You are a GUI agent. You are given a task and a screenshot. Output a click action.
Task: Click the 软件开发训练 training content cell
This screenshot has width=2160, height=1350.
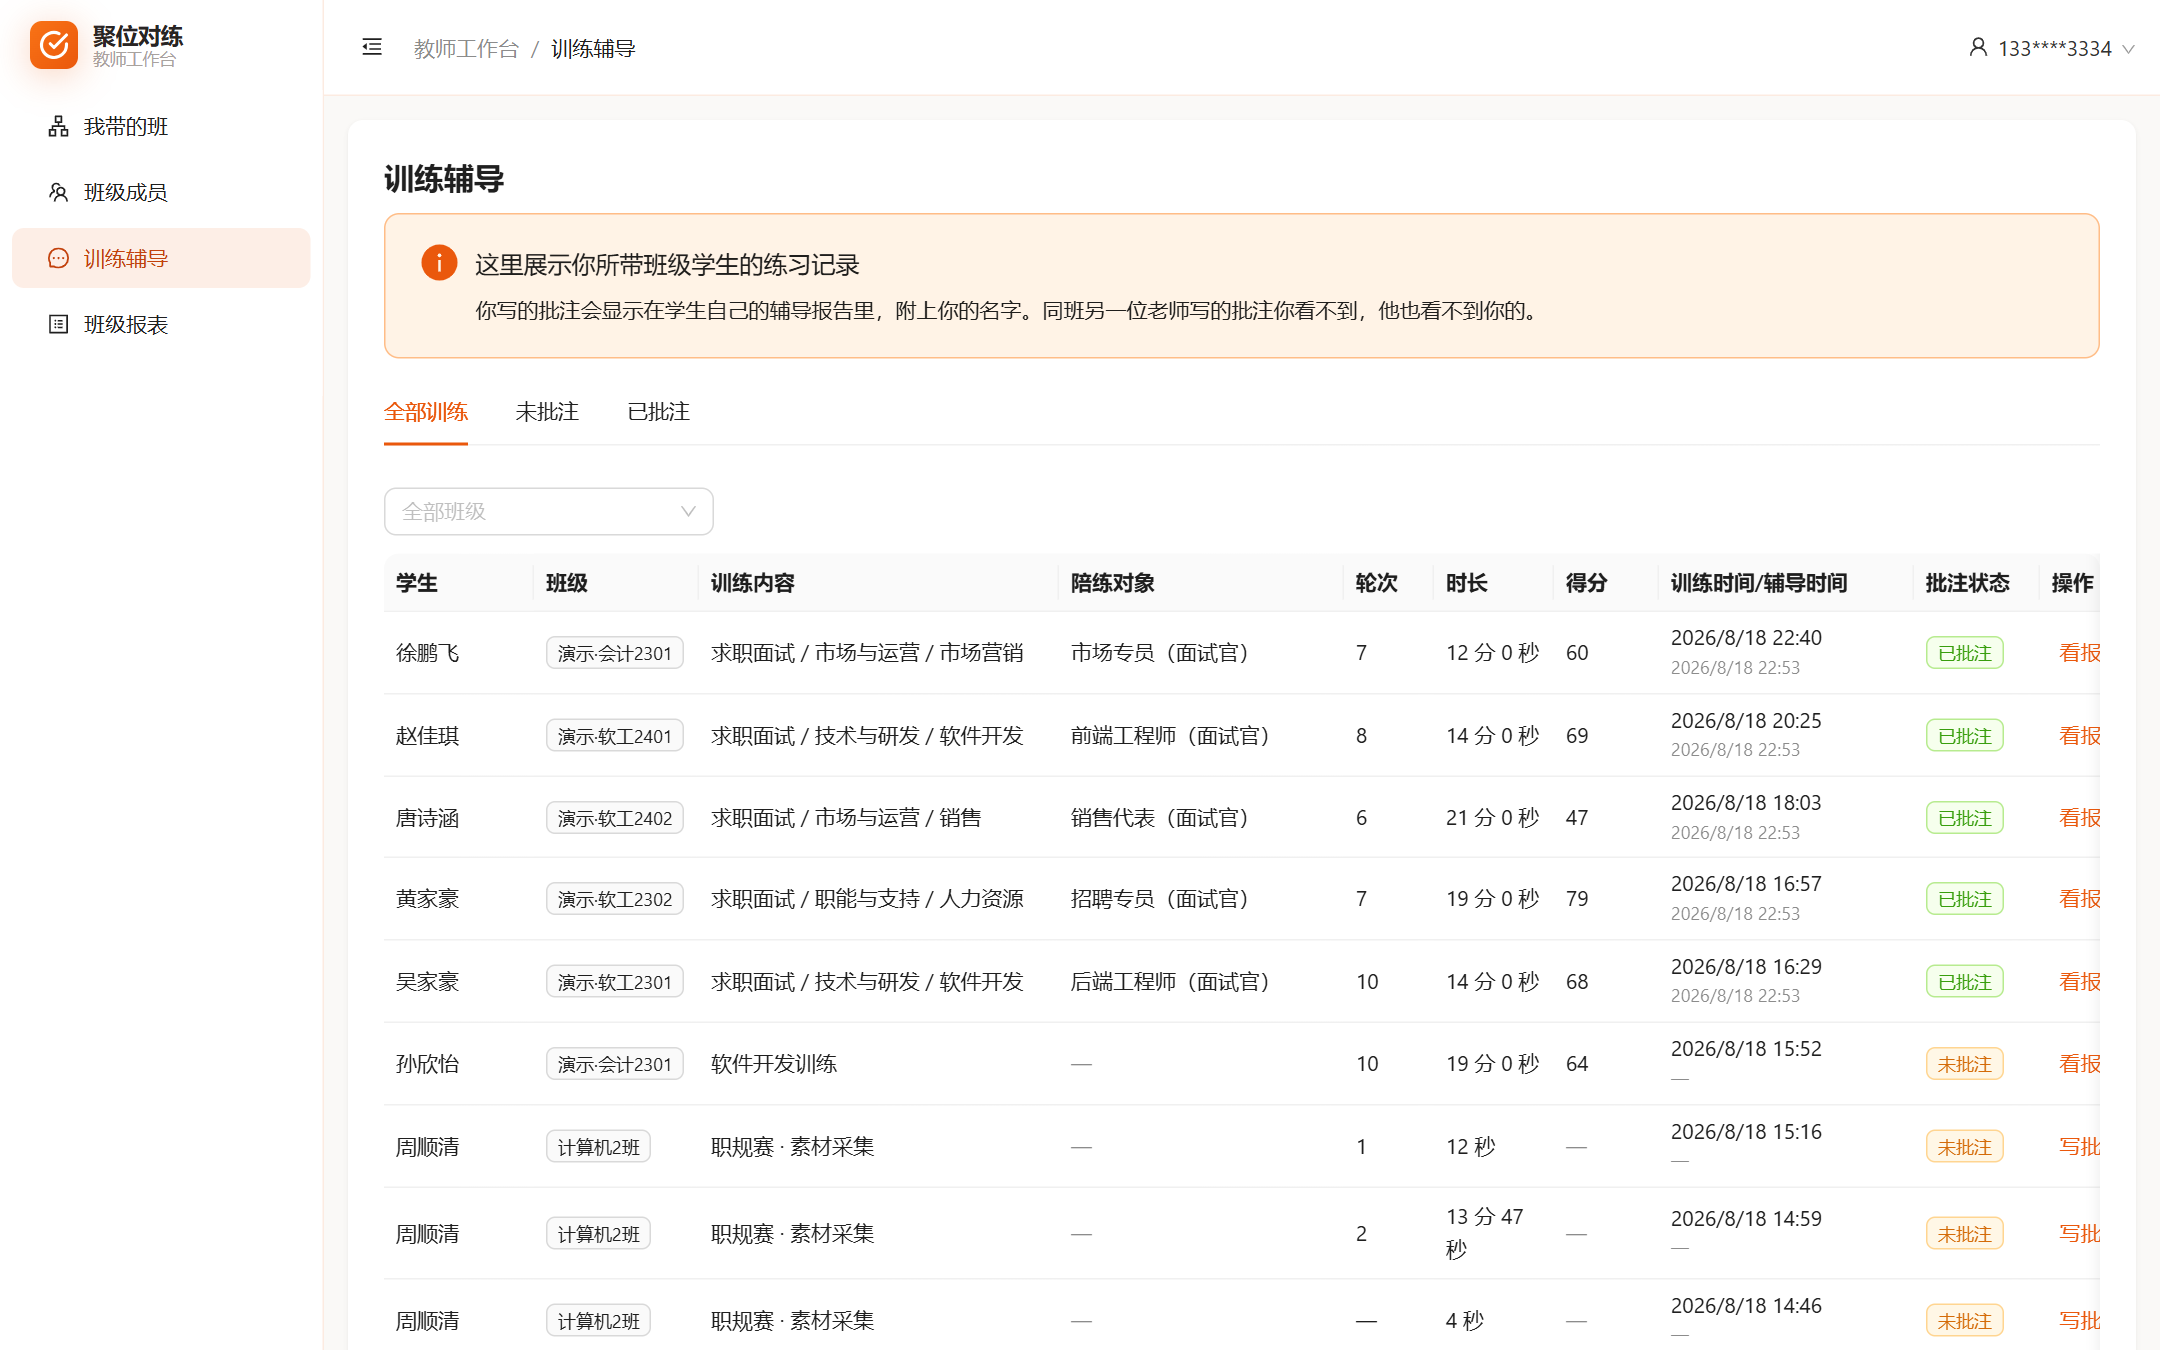774,1064
